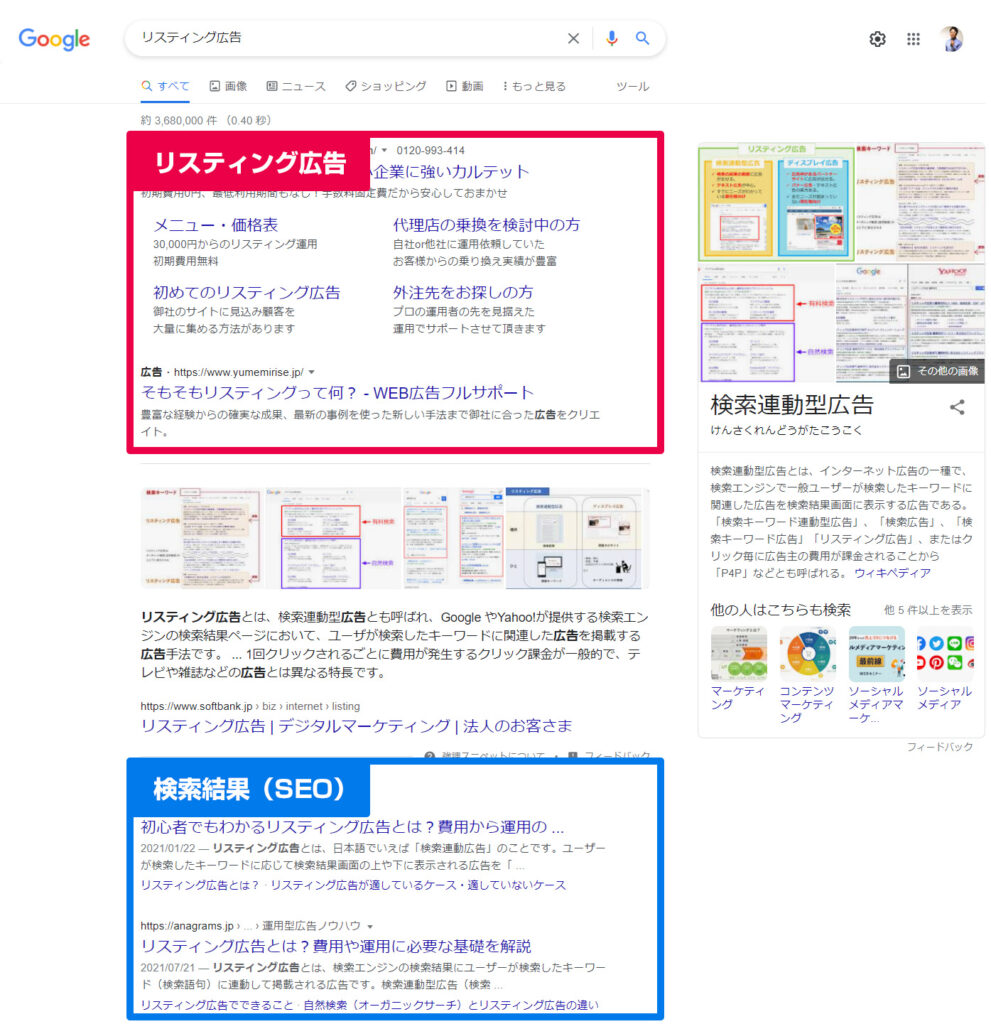Click first featured snippet image thumbnail
Viewport: 991px width, 1024px height.
203,537
